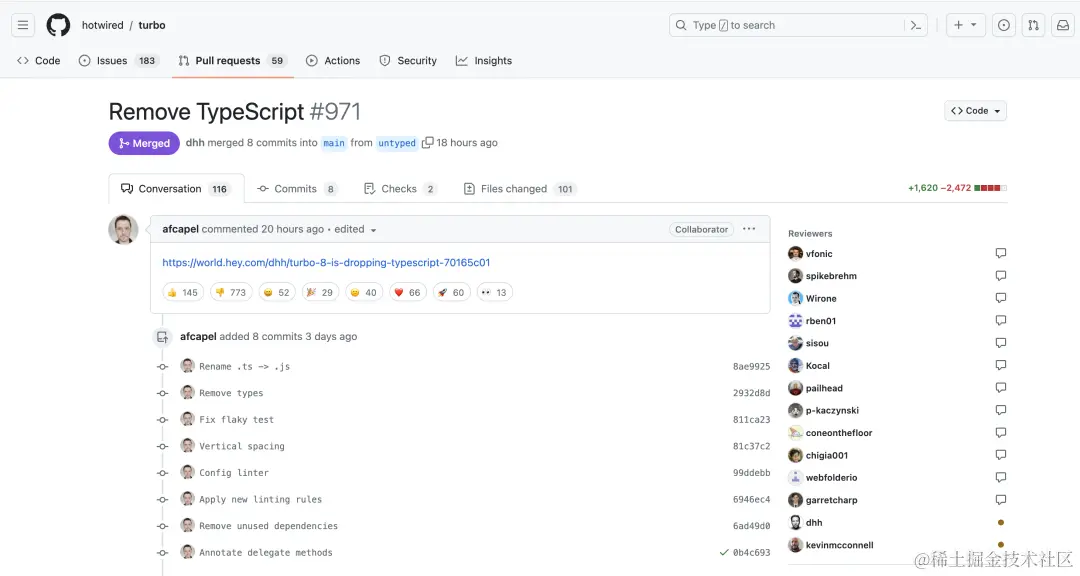
Task: Open the hotwired organization link
Action: (103, 25)
